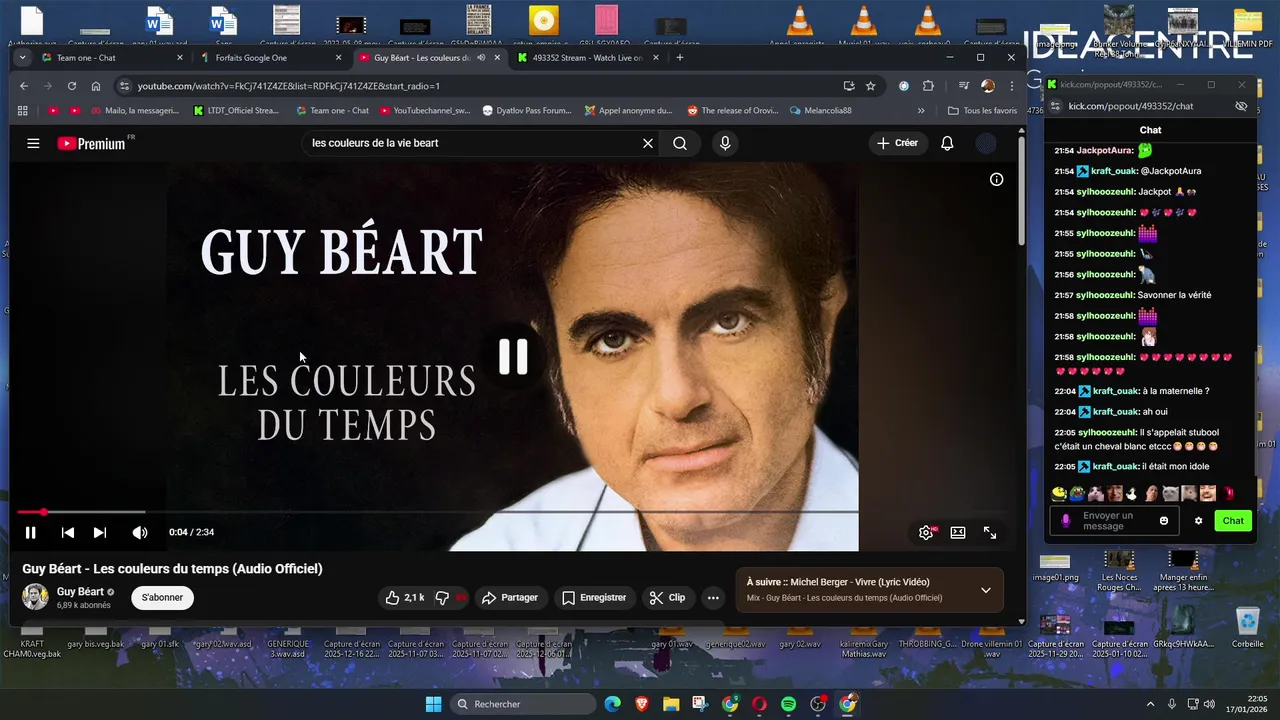Image resolution: width=1280 pixels, height=720 pixels.
Task: Go back in the browser
Action: point(24,86)
